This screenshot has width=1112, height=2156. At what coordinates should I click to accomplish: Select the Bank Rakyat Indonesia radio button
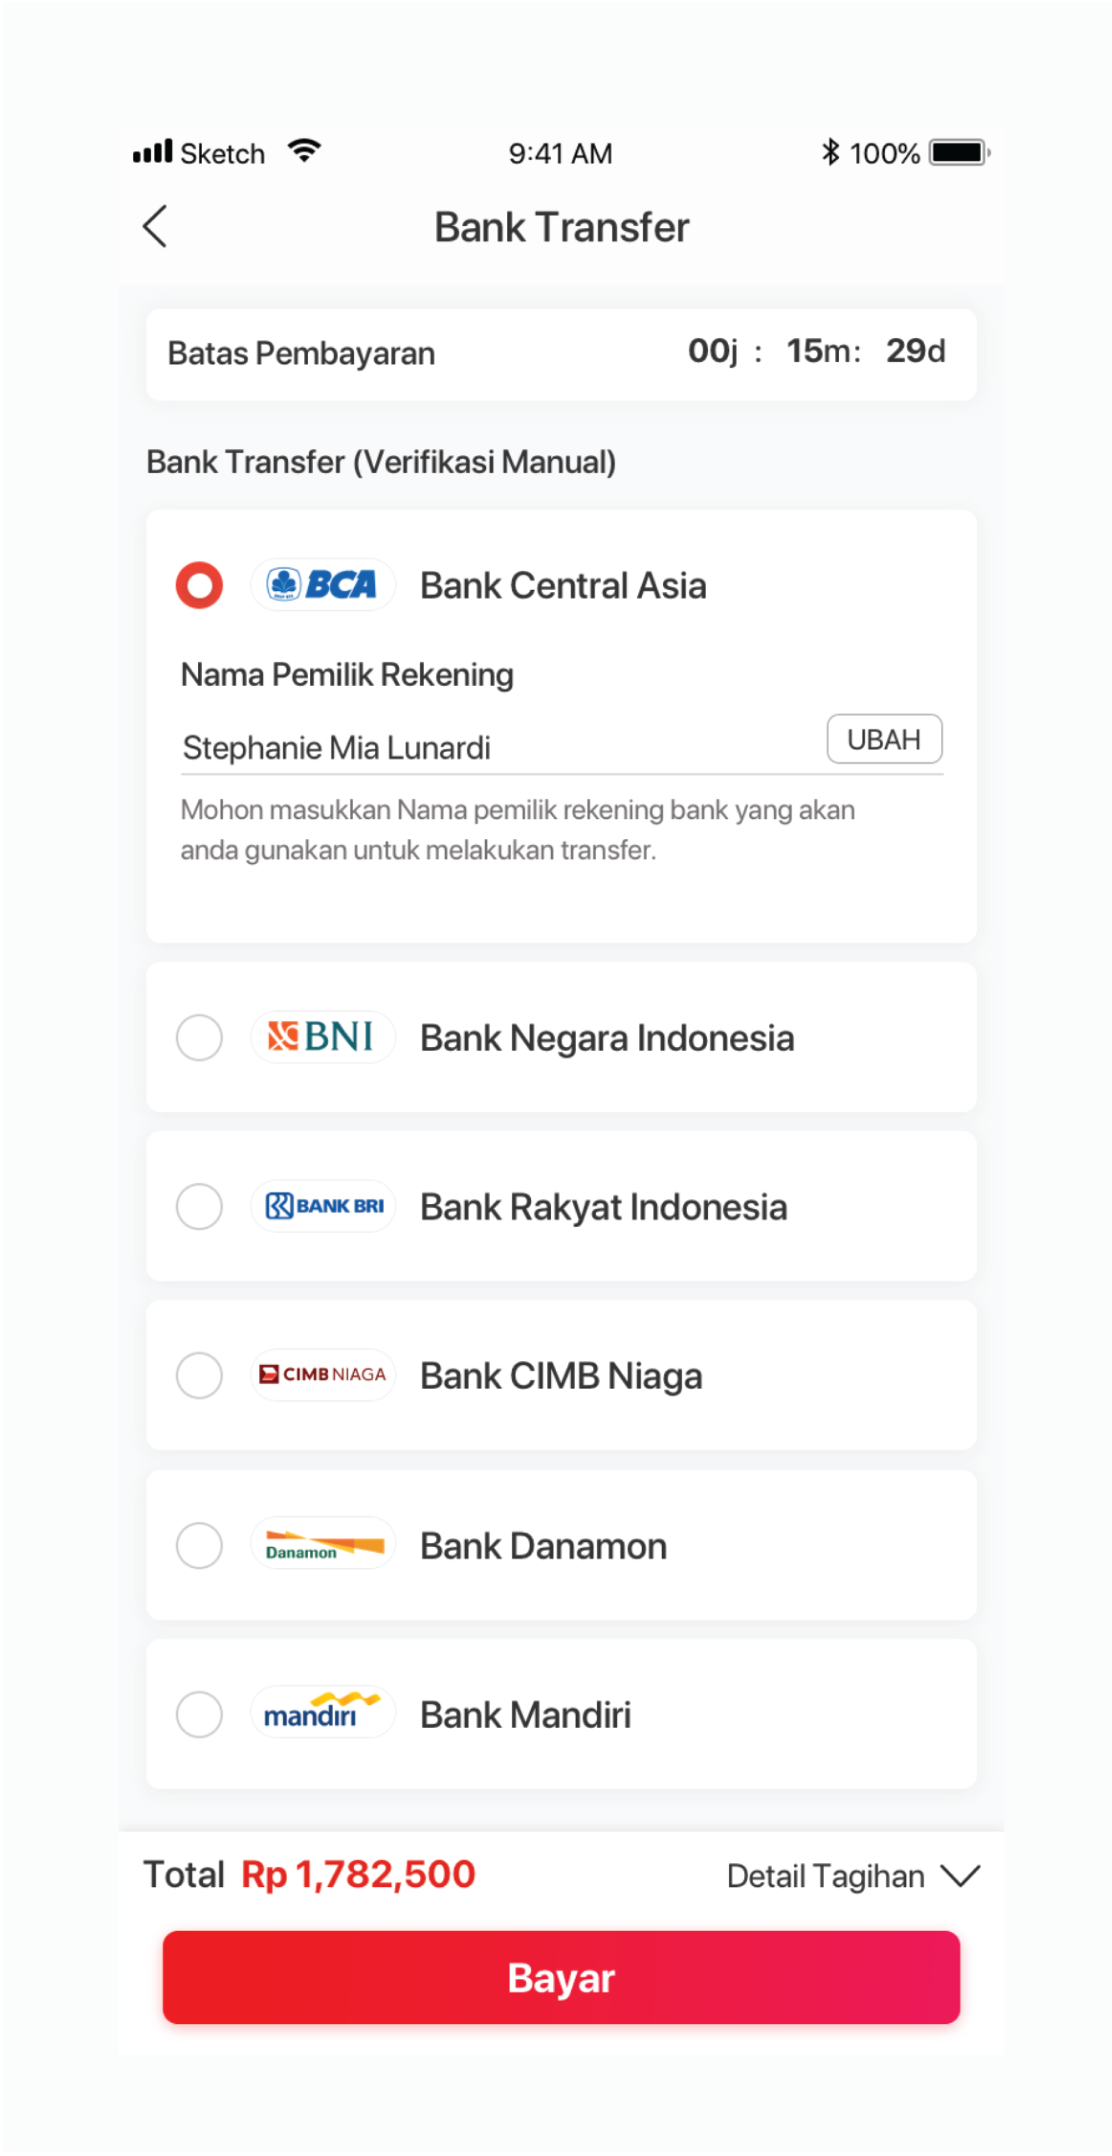(199, 1206)
